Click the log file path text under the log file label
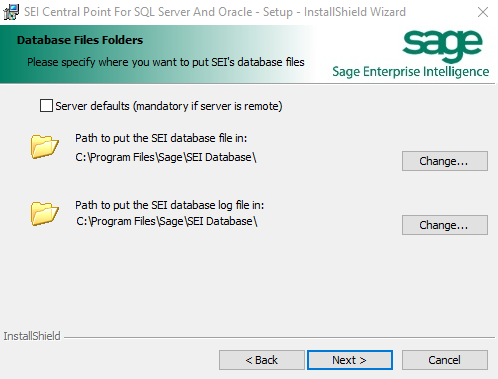The image size is (498, 379). 167,221
